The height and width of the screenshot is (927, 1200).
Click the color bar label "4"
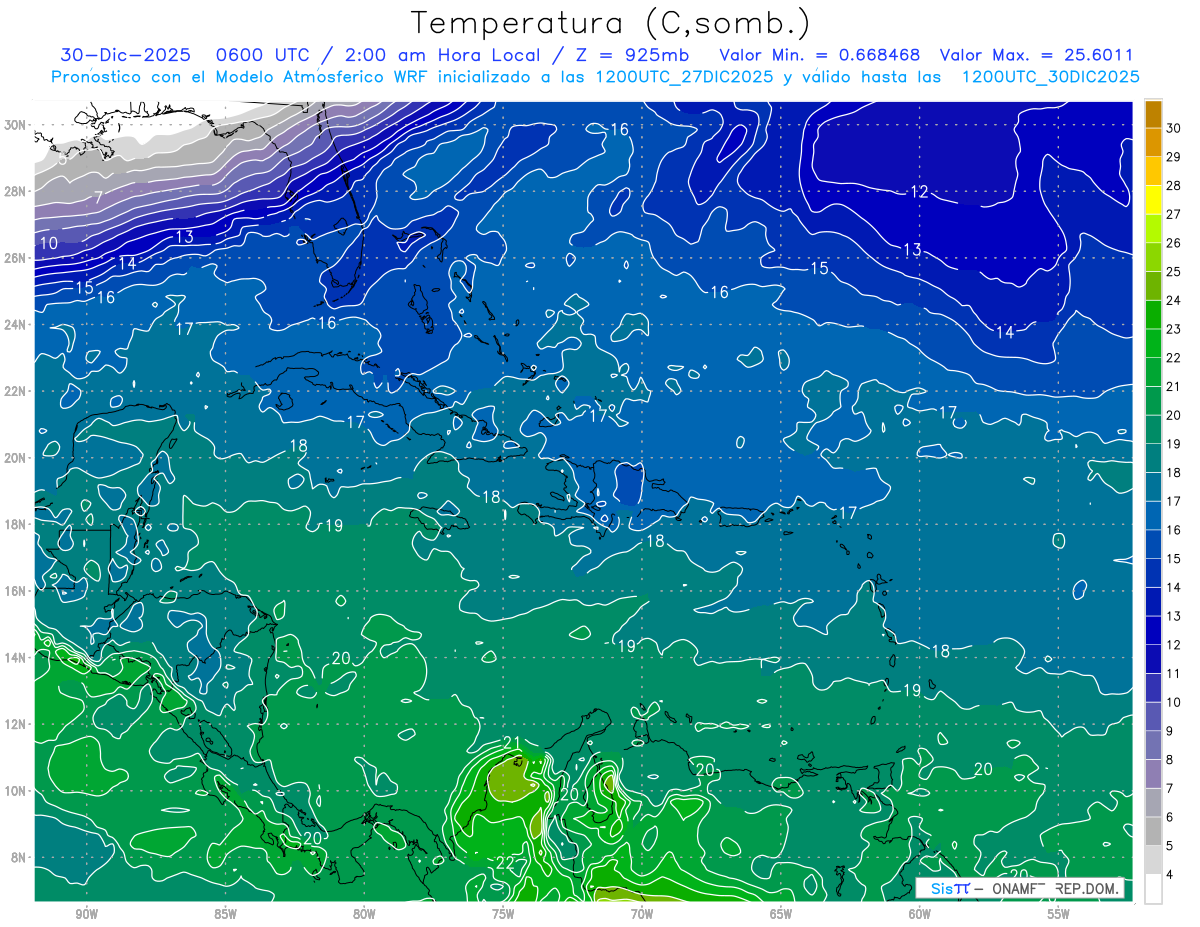(x=1170, y=875)
